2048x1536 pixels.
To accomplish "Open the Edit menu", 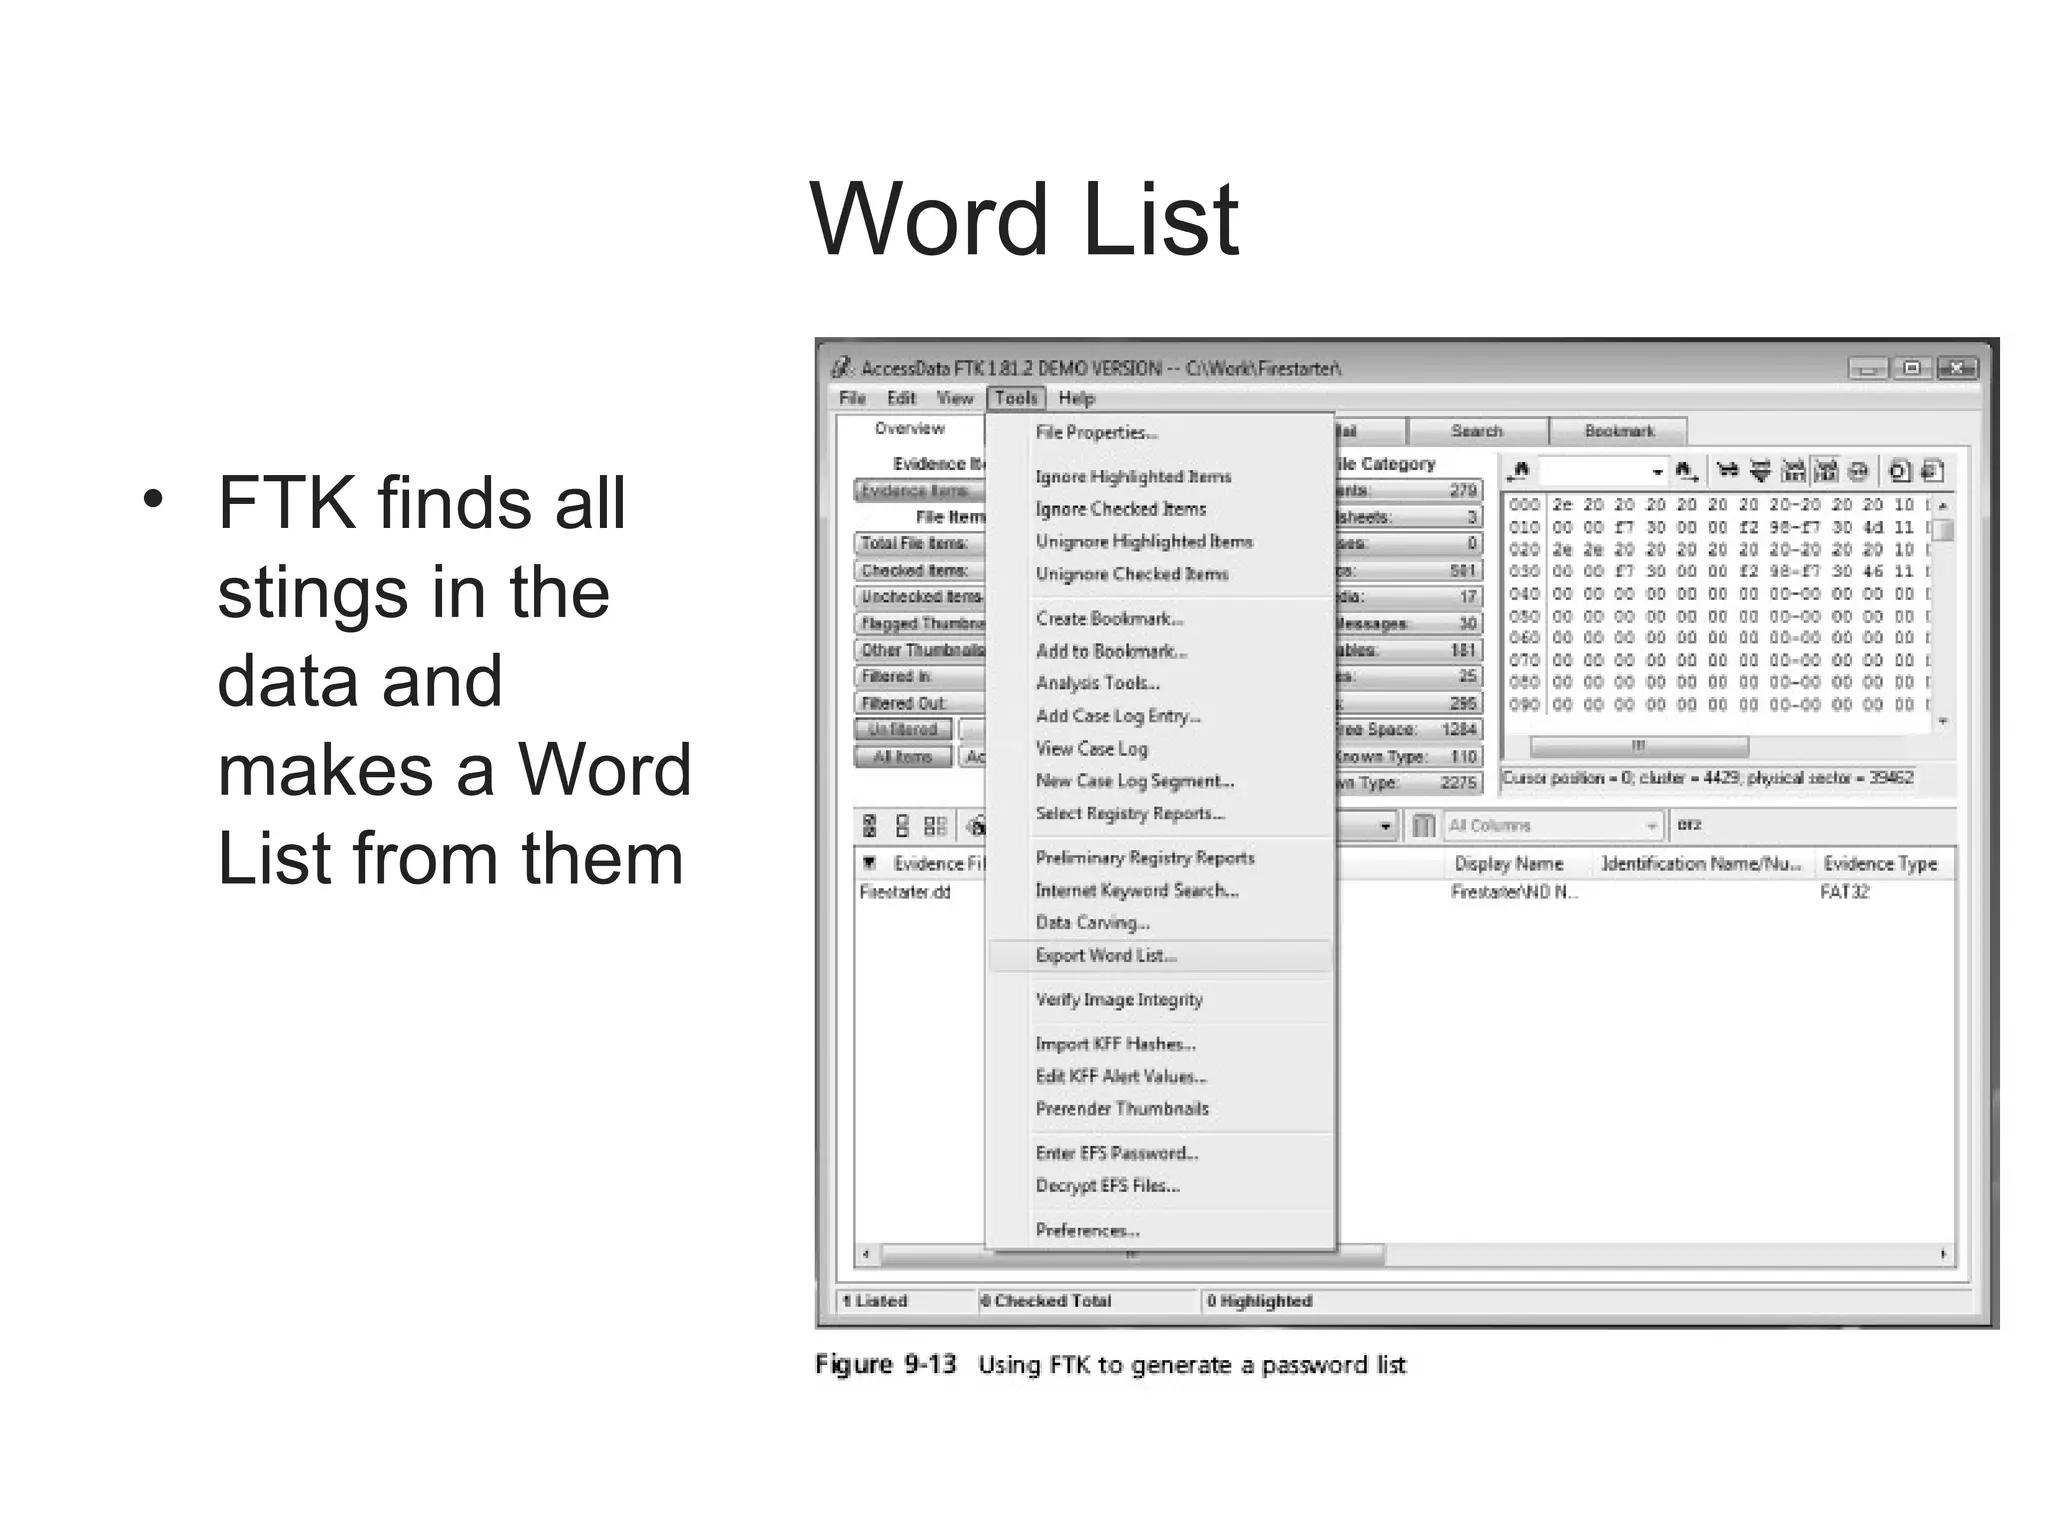I will 901,398.
